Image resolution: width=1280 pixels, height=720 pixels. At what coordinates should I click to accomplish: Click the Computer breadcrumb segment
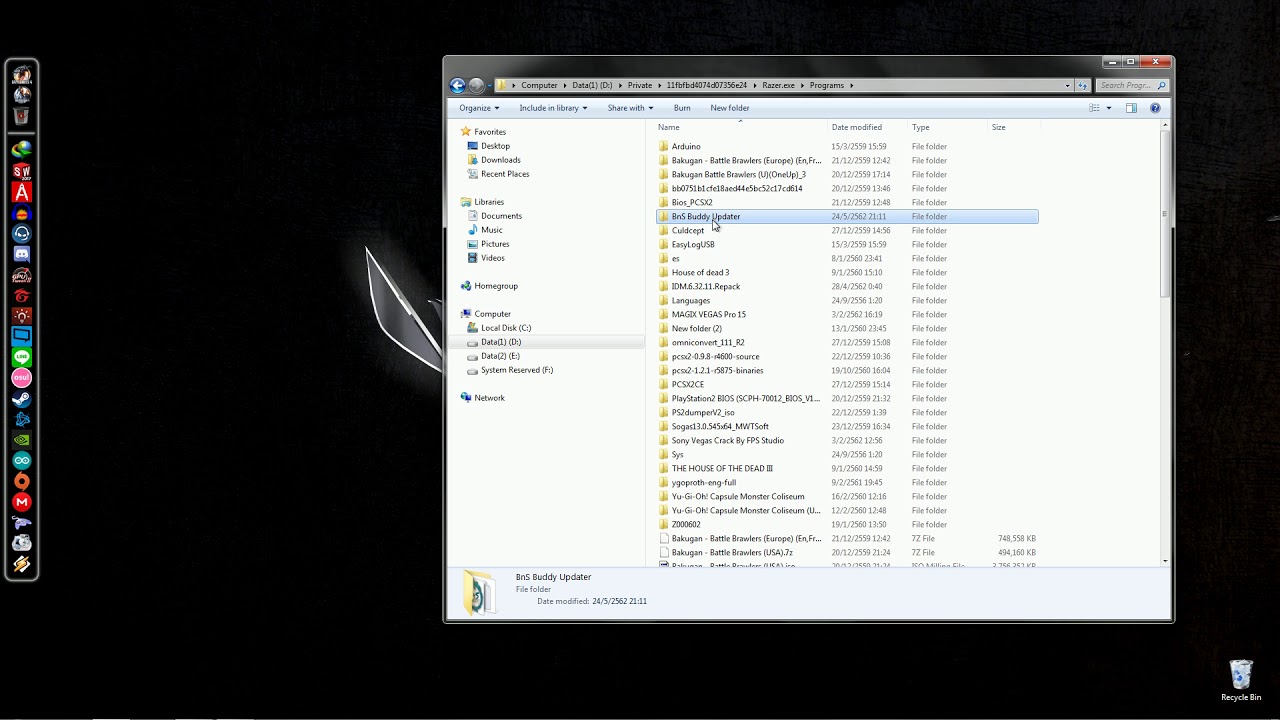click(539, 85)
